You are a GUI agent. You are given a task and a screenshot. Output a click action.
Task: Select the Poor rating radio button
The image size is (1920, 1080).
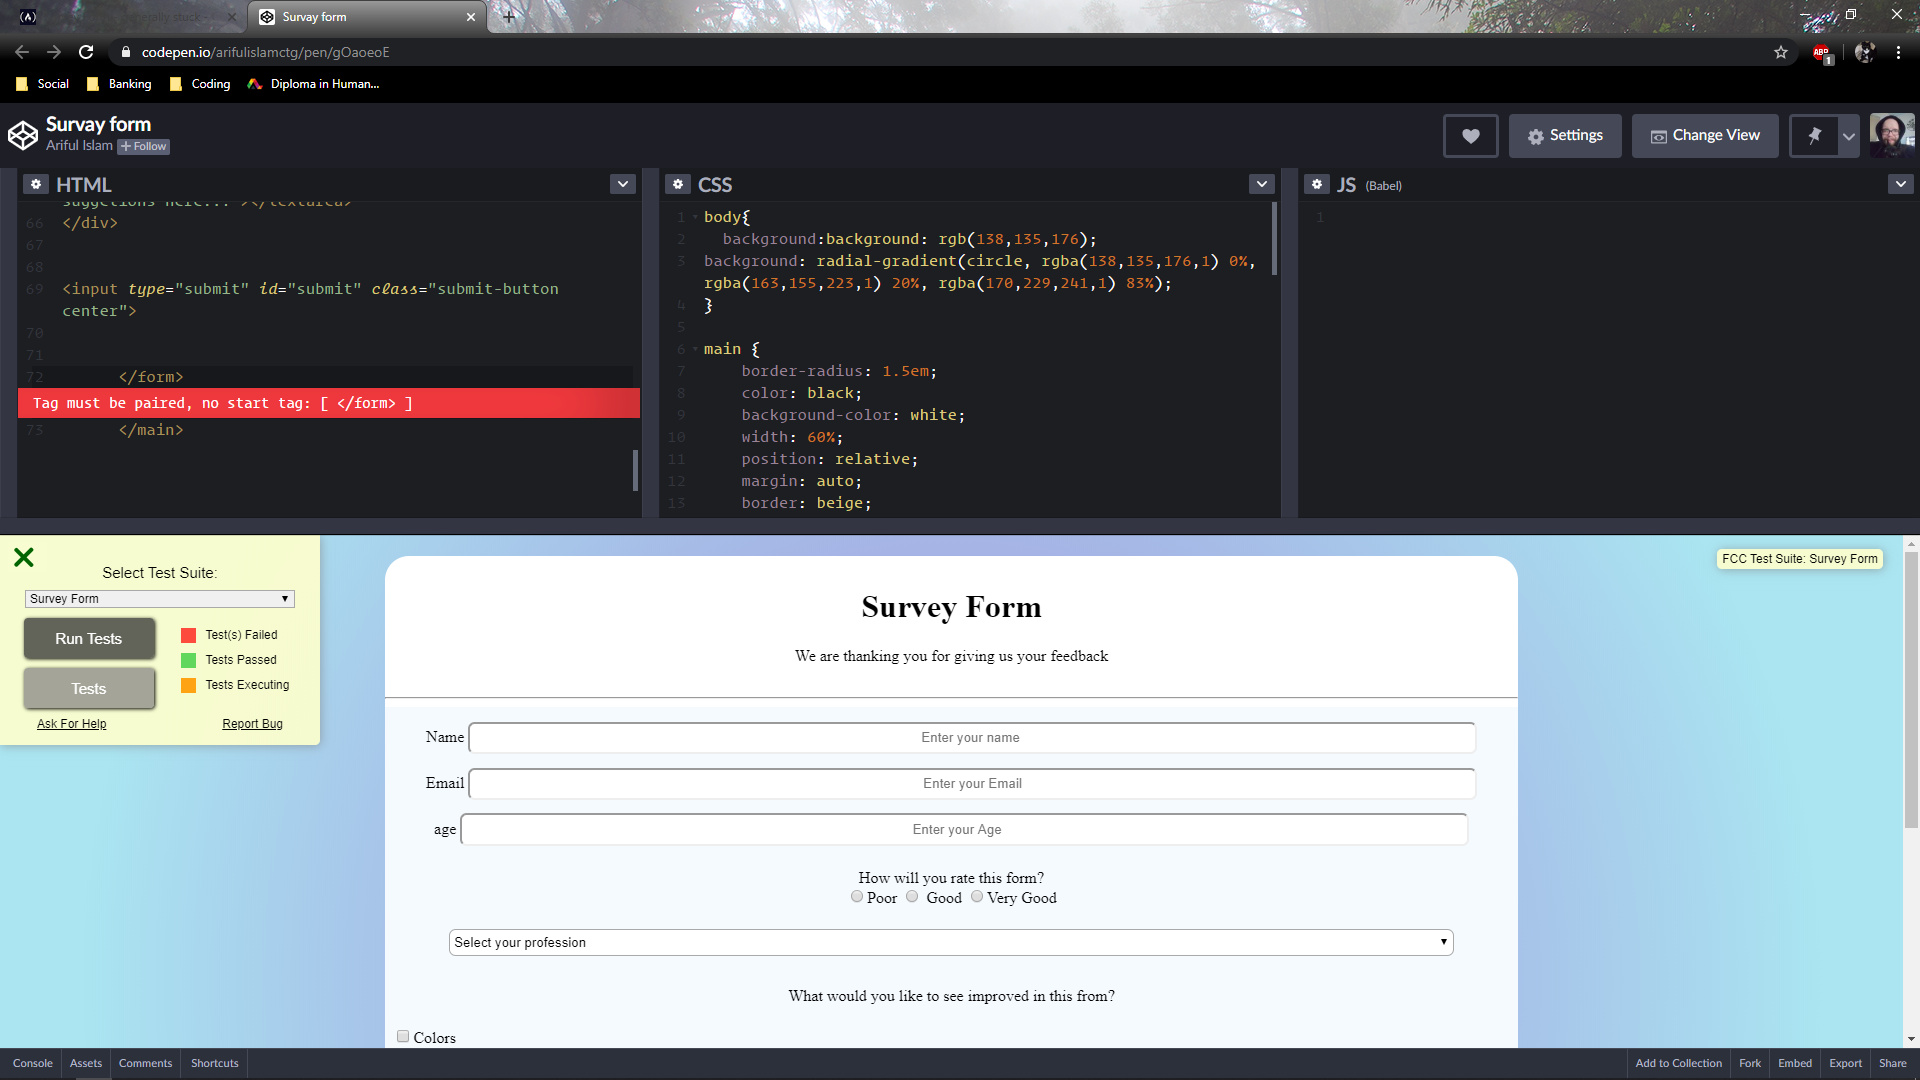[856, 896]
